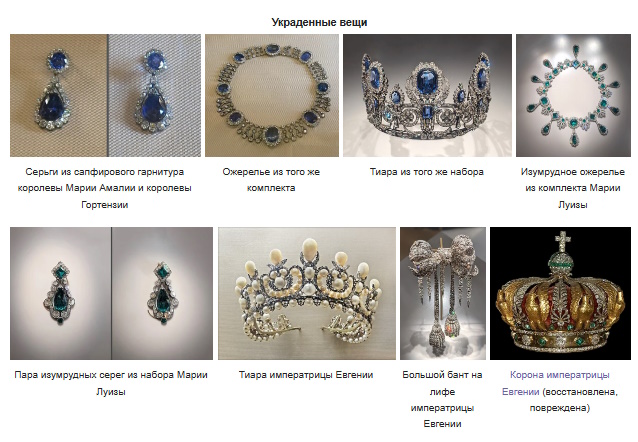Click caption Тиара императрицы Евгении
638x442 pixels.
click(306, 375)
